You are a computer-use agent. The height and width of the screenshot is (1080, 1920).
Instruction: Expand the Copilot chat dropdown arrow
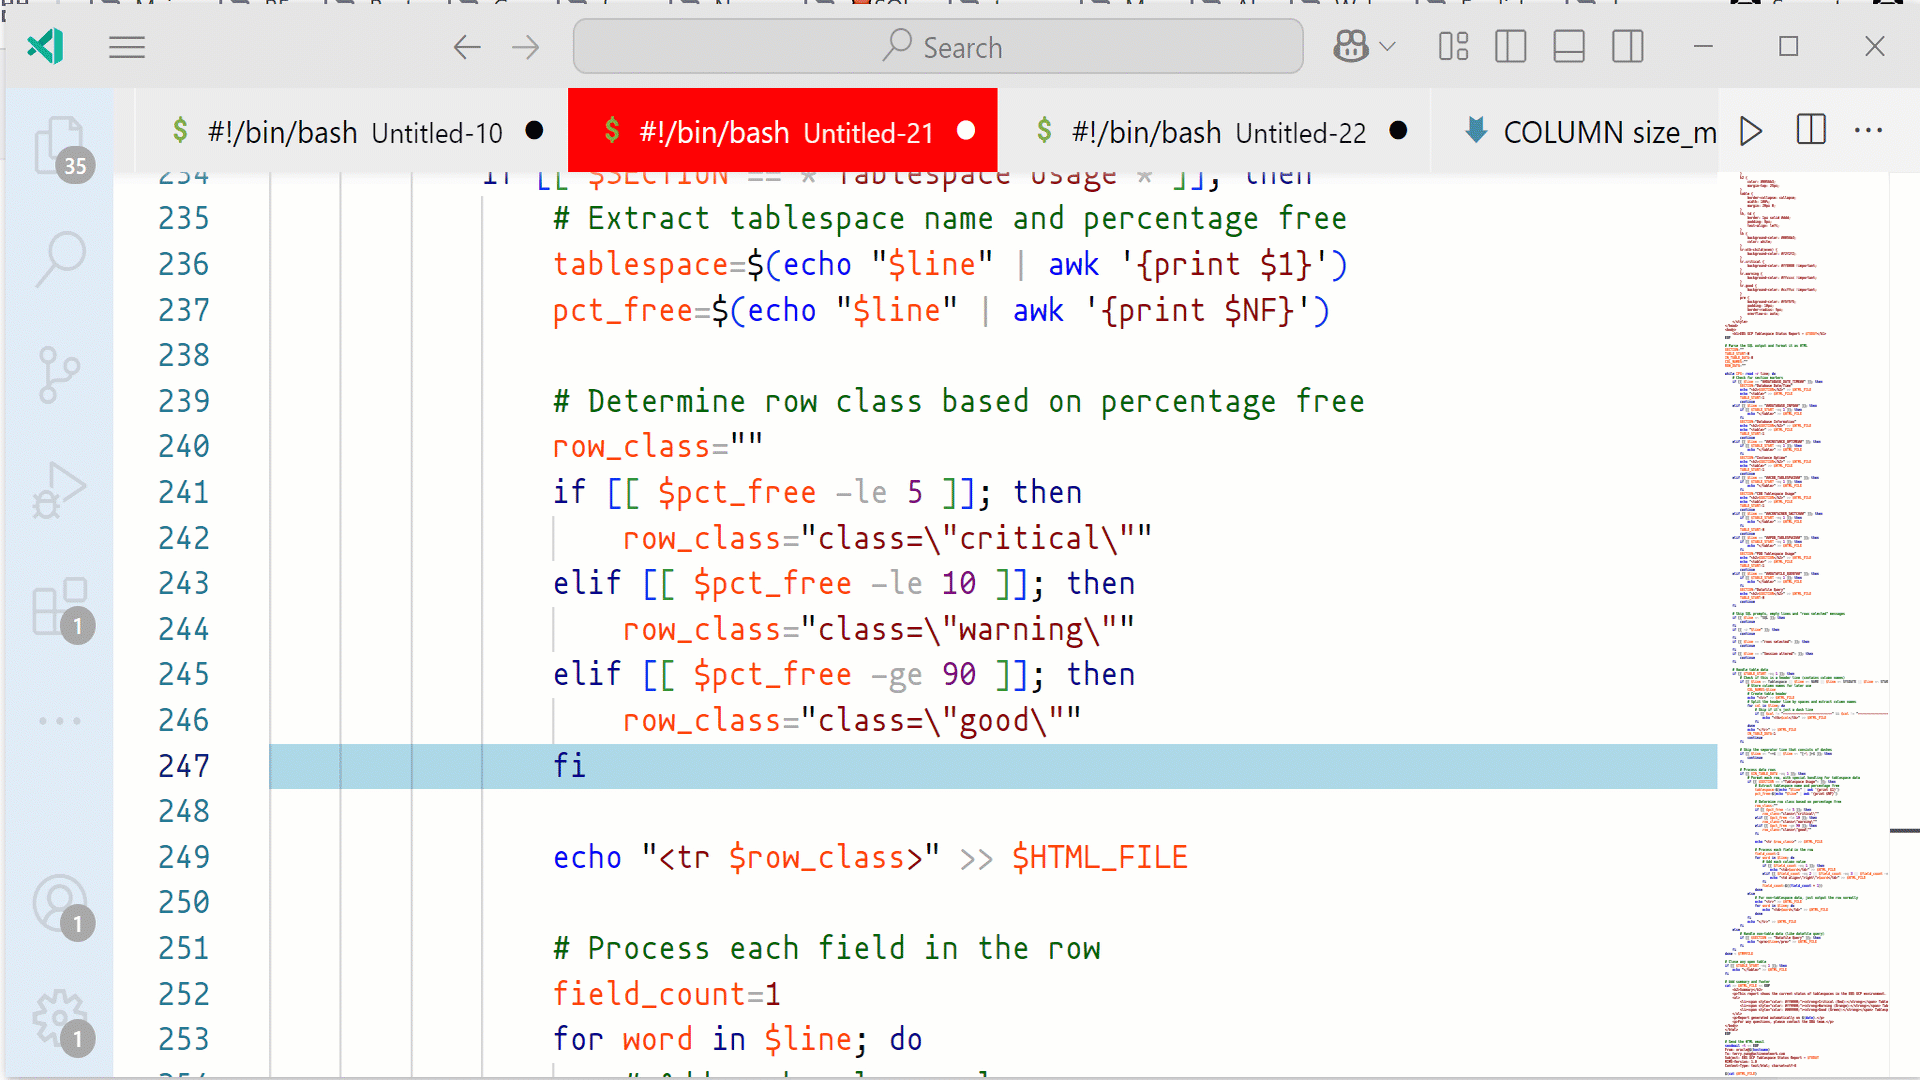(1387, 47)
